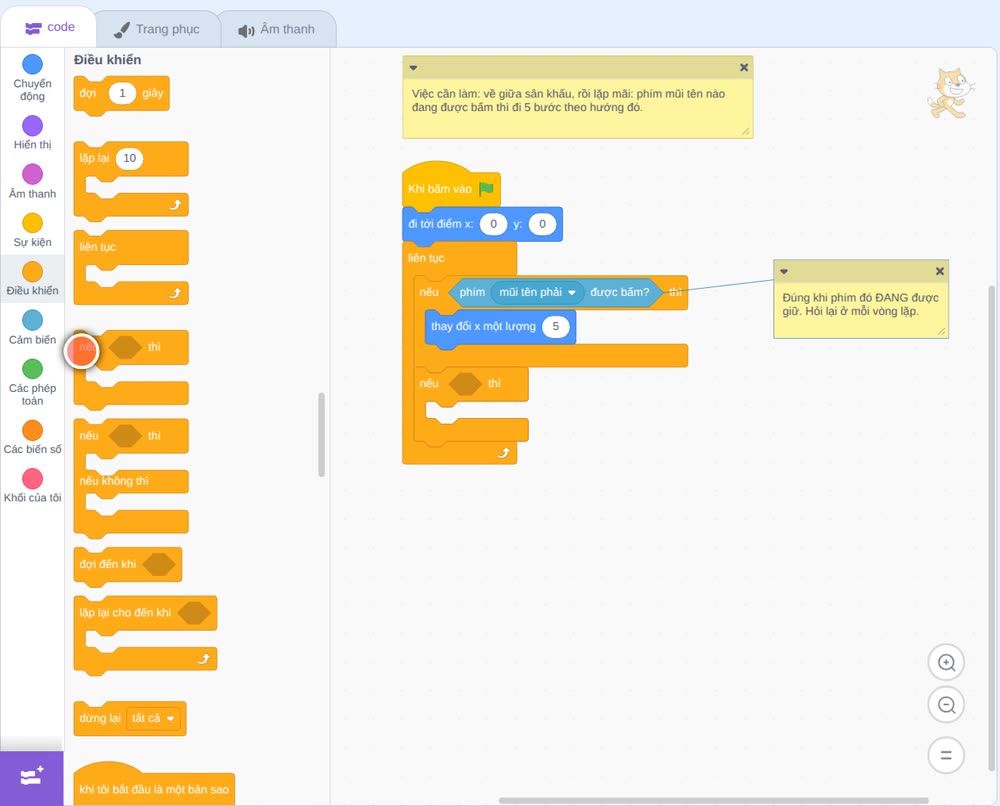The height and width of the screenshot is (806, 1000).
Task: Click the workspace horizontal scrollbar
Action: [713, 800]
